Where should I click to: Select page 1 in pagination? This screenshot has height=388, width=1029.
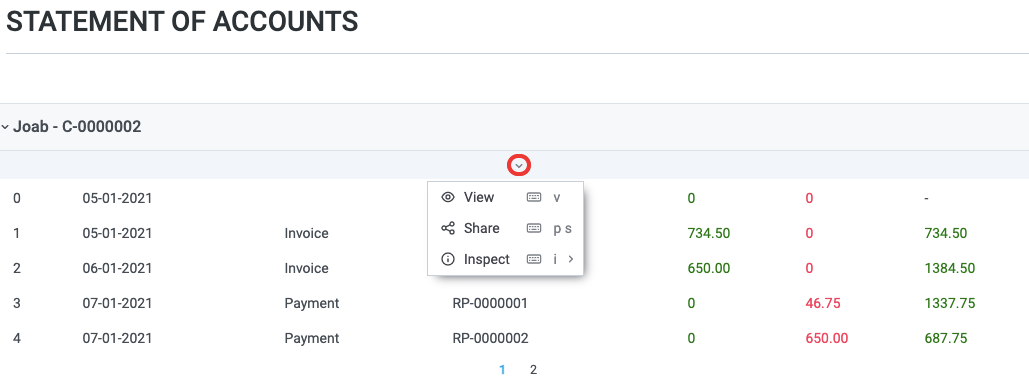502,370
